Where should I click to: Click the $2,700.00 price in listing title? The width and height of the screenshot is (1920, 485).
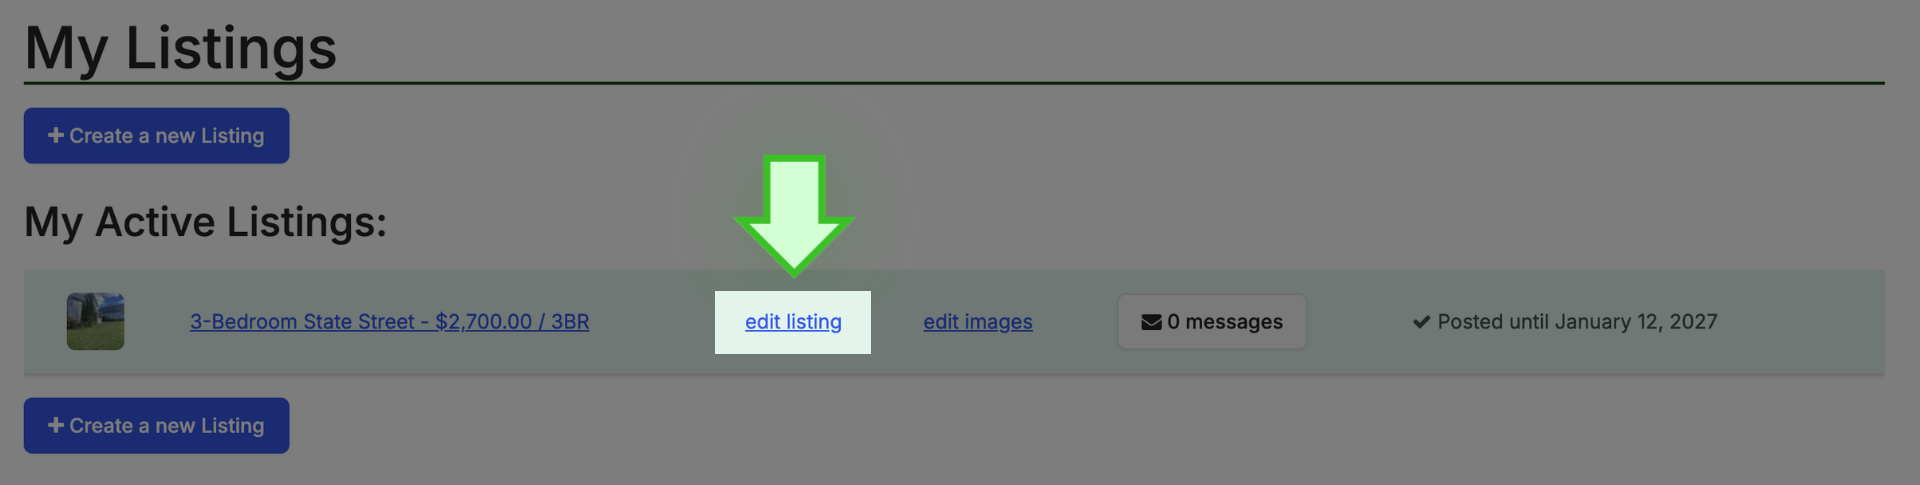484,322
